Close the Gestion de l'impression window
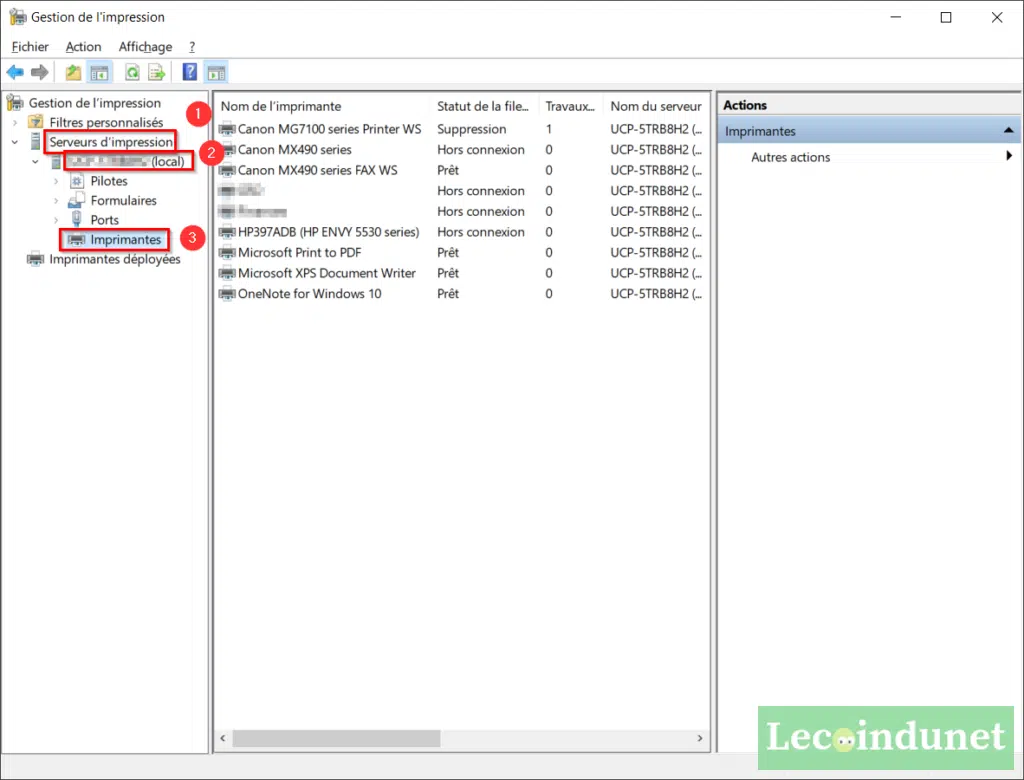The width and height of the screenshot is (1024, 780). (997, 17)
